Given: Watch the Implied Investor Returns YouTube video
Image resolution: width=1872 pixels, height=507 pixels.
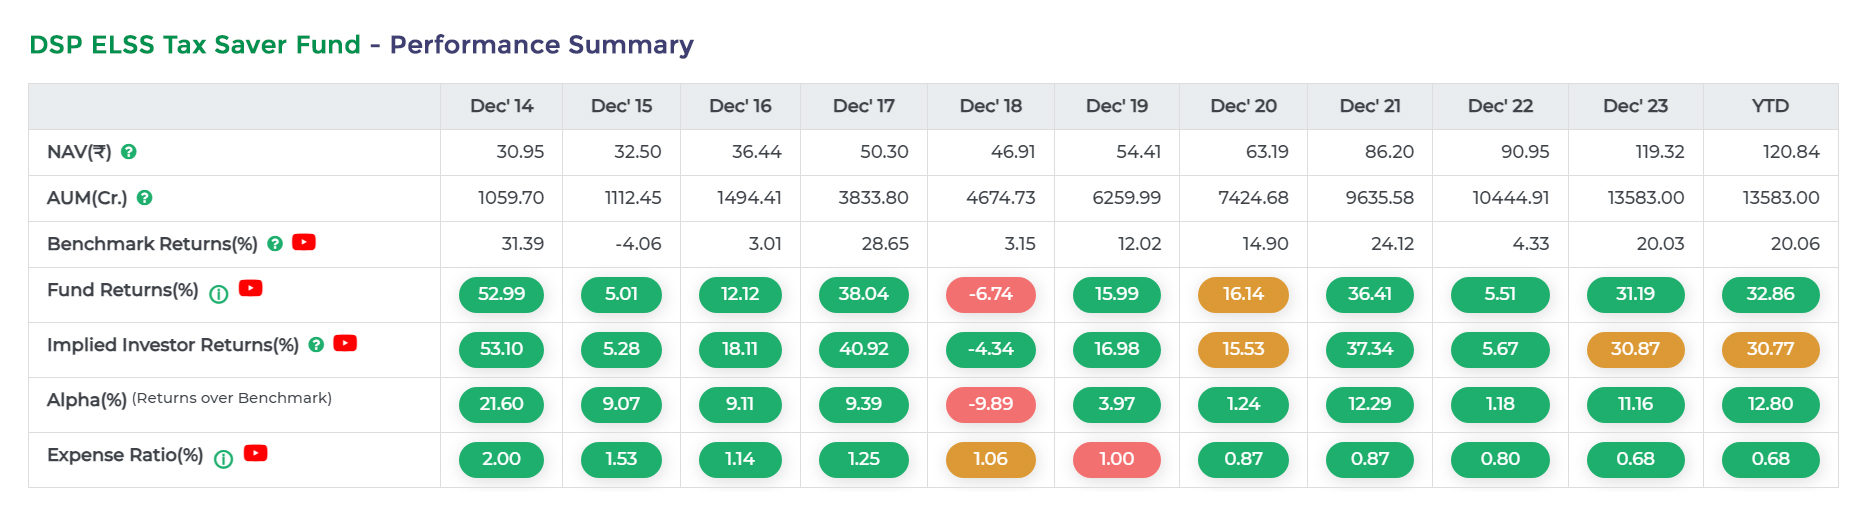Looking at the screenshot, I should (x=345, y=343).
